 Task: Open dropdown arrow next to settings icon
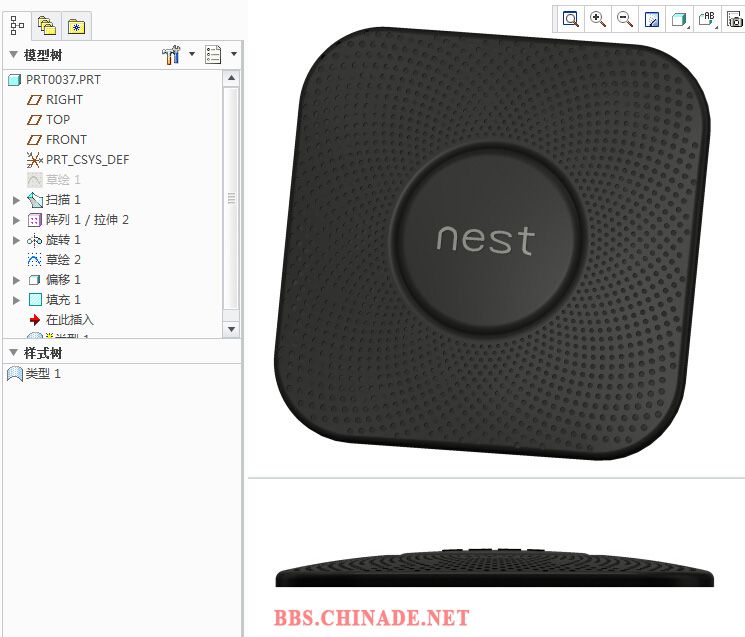(192, 54)
